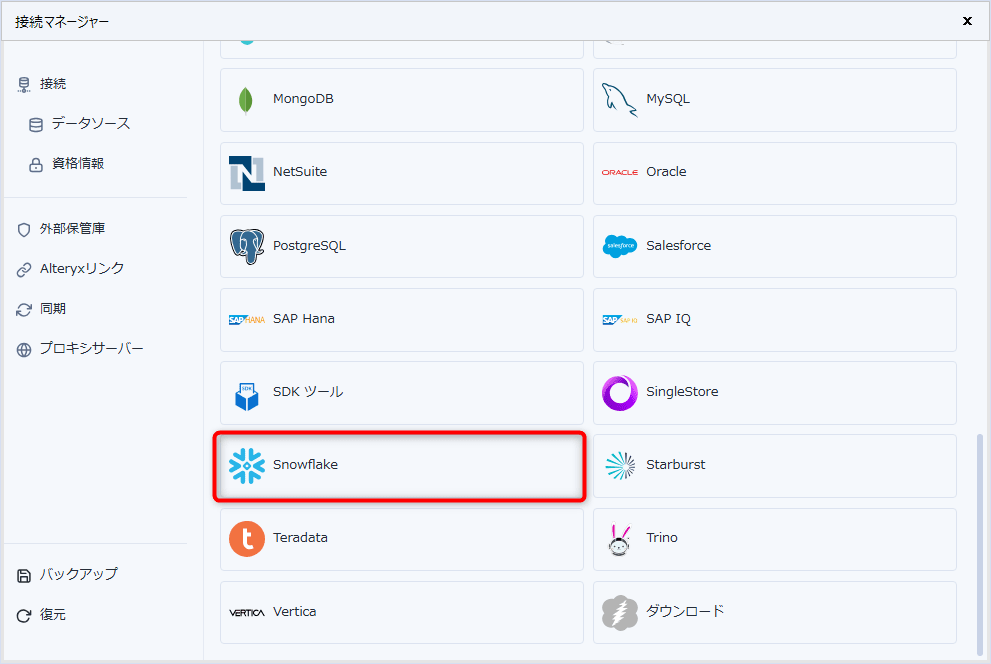991x664 pixels.
Task: Choose the Oracle connector
Action: point(775,172)
